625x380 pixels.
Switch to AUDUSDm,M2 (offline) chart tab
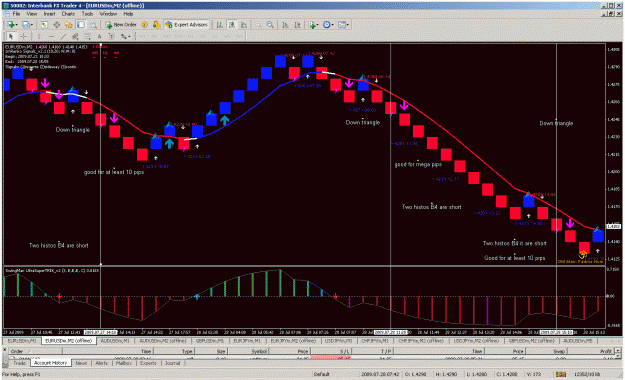point(163,341)
